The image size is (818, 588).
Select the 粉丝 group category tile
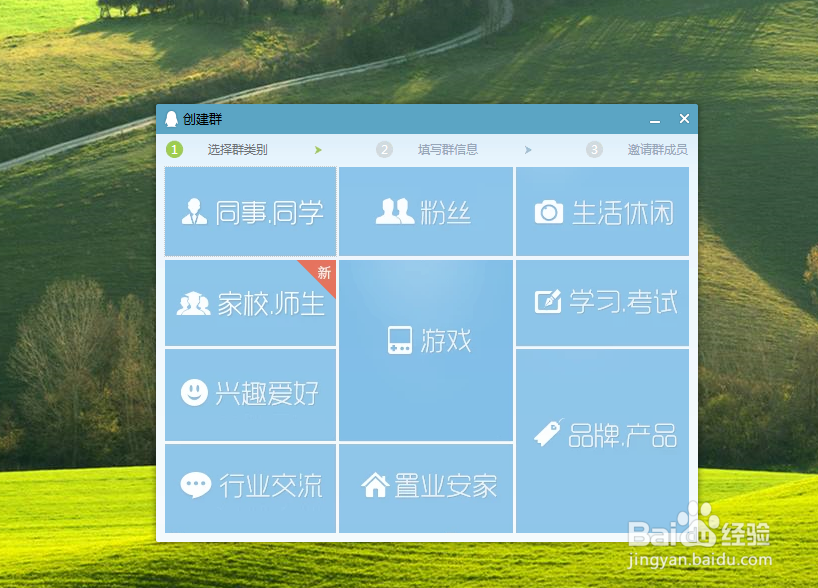click(x=427, y=210)
